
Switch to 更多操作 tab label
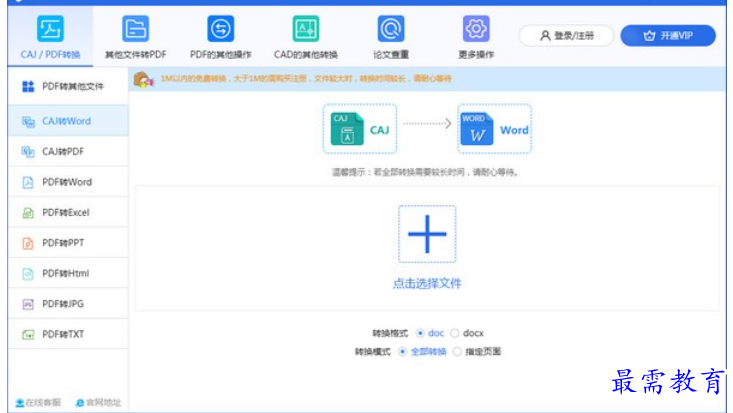[476, 55]
